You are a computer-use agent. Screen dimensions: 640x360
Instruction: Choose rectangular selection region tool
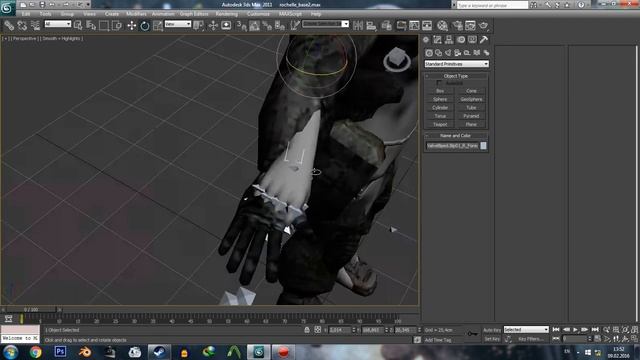[104, 26]
